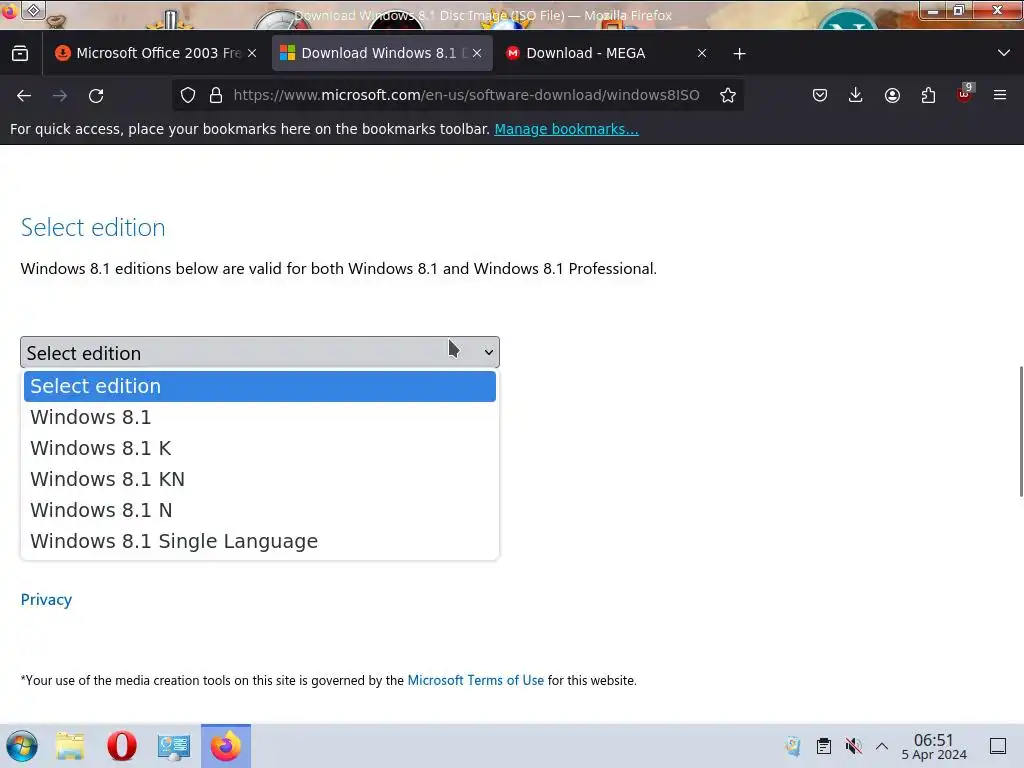
Task: Launch Opera browser from taskbar
Action: coord(121,746)
